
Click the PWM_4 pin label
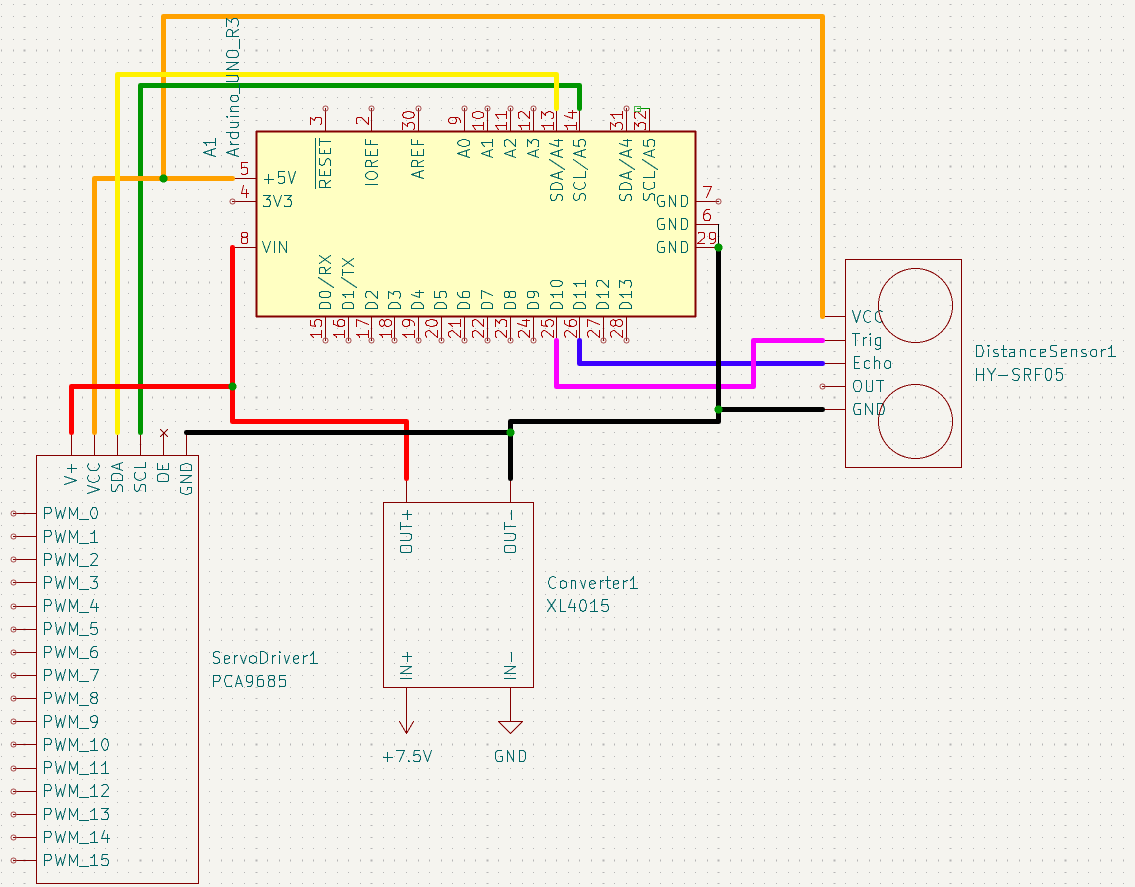click(70, 606)
